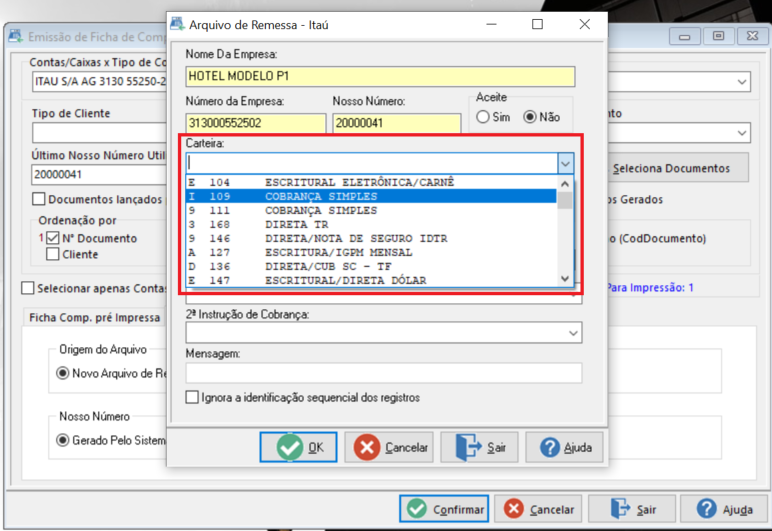Select Novo Arquivo de Remessa radio

tap(63, 373)
